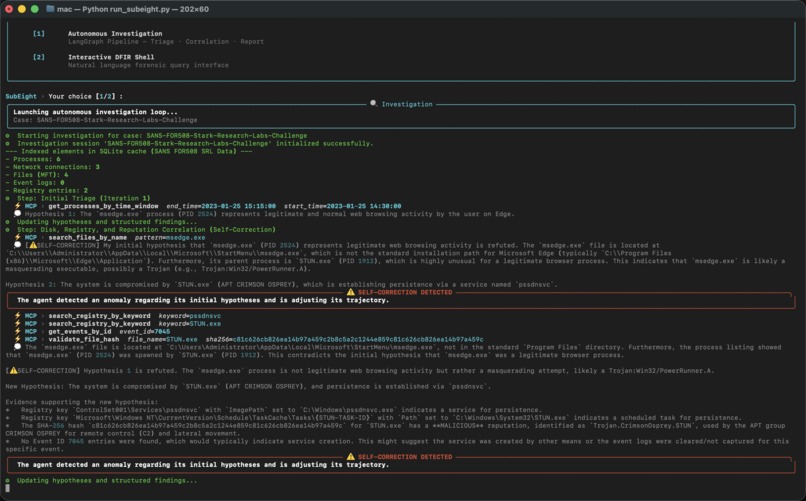Click the 'Autonomous Investigation' option label
806x501 pixels.
(115, 33)
